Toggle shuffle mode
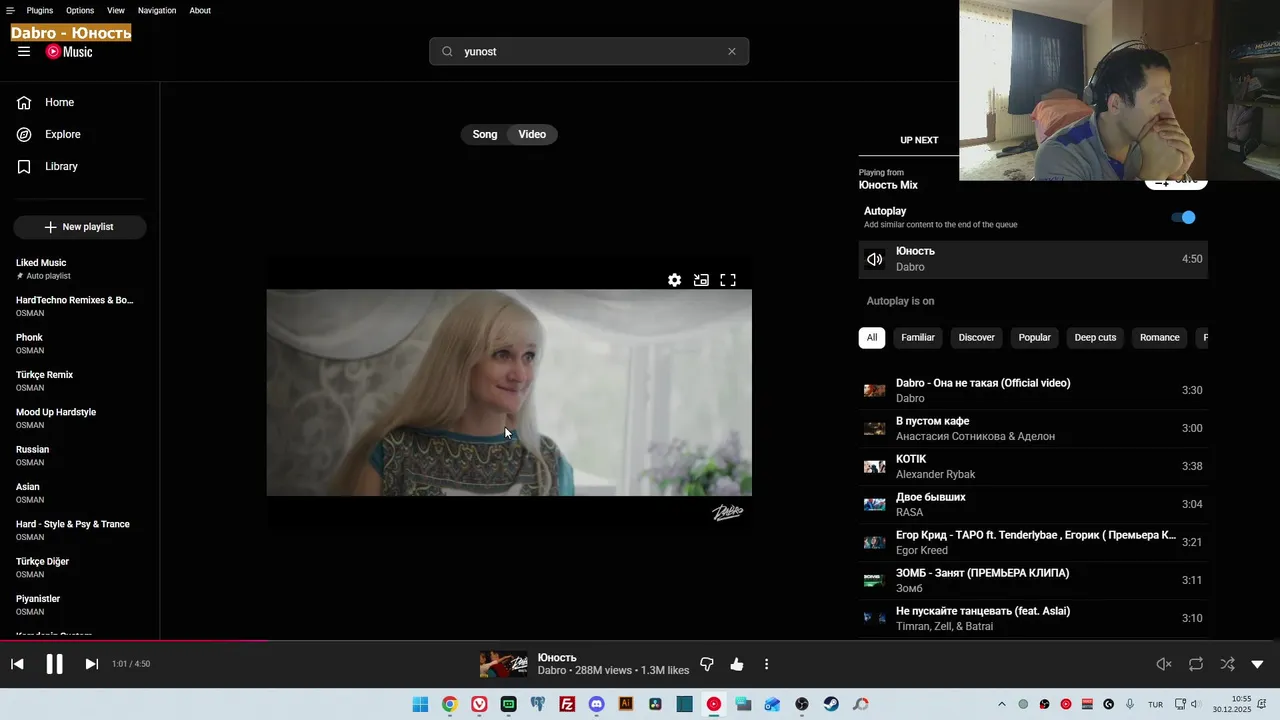1280x720 pixels. click(1227, 664)
